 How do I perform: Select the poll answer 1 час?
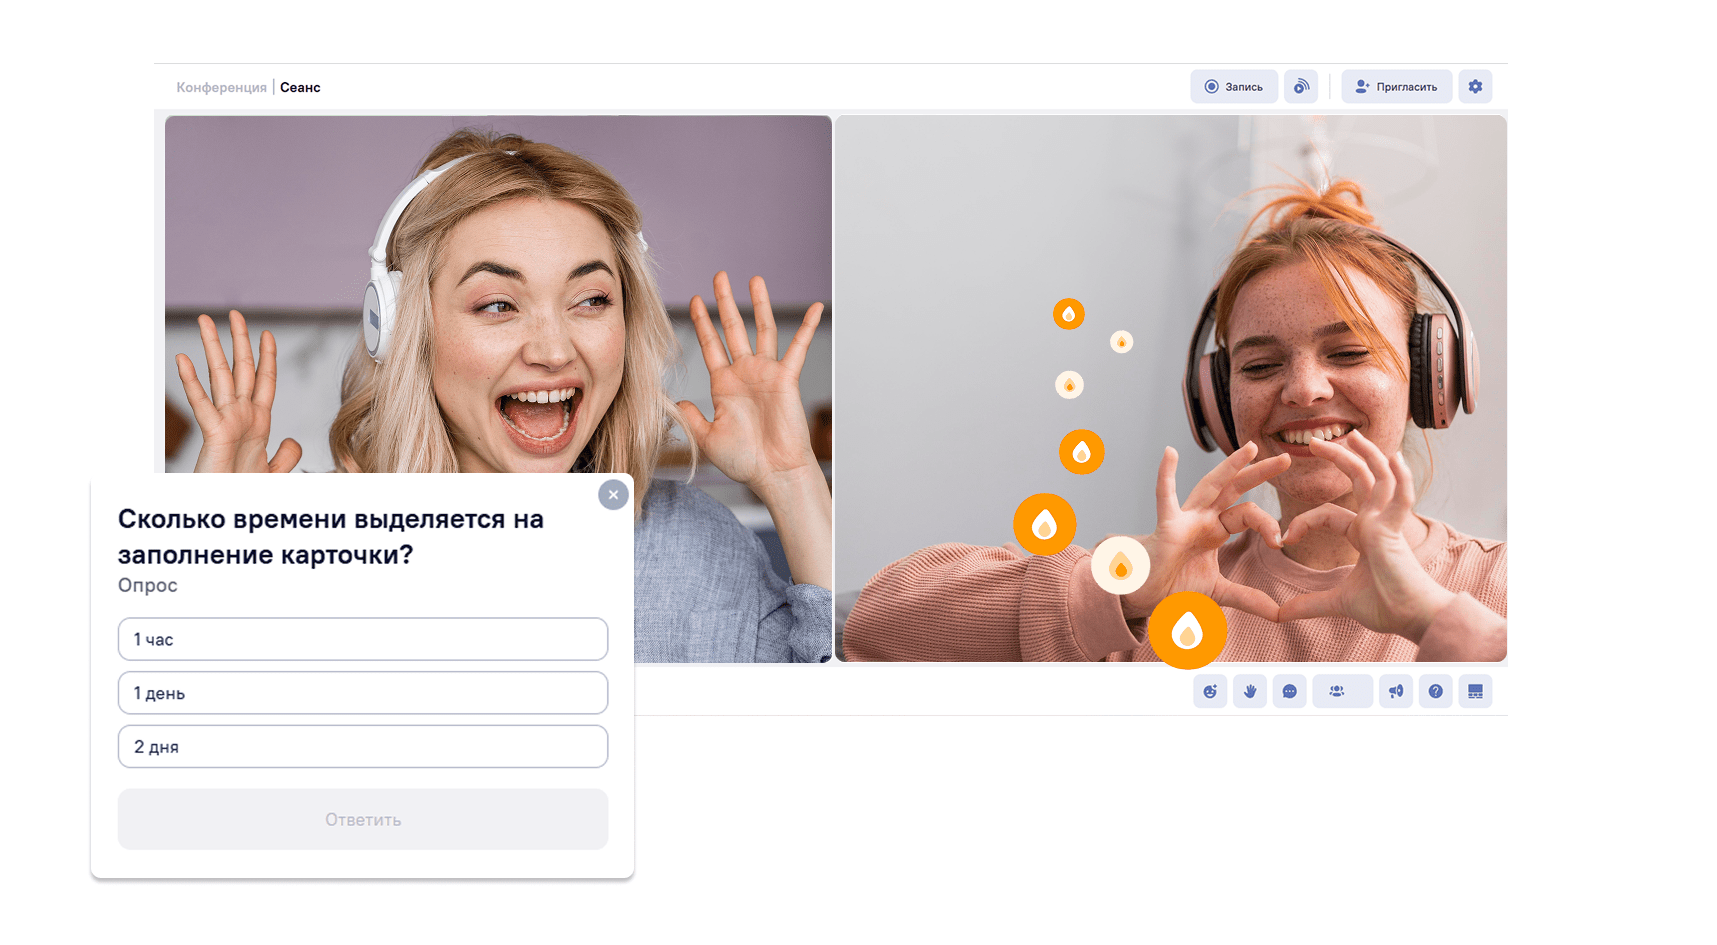(363, 639)
